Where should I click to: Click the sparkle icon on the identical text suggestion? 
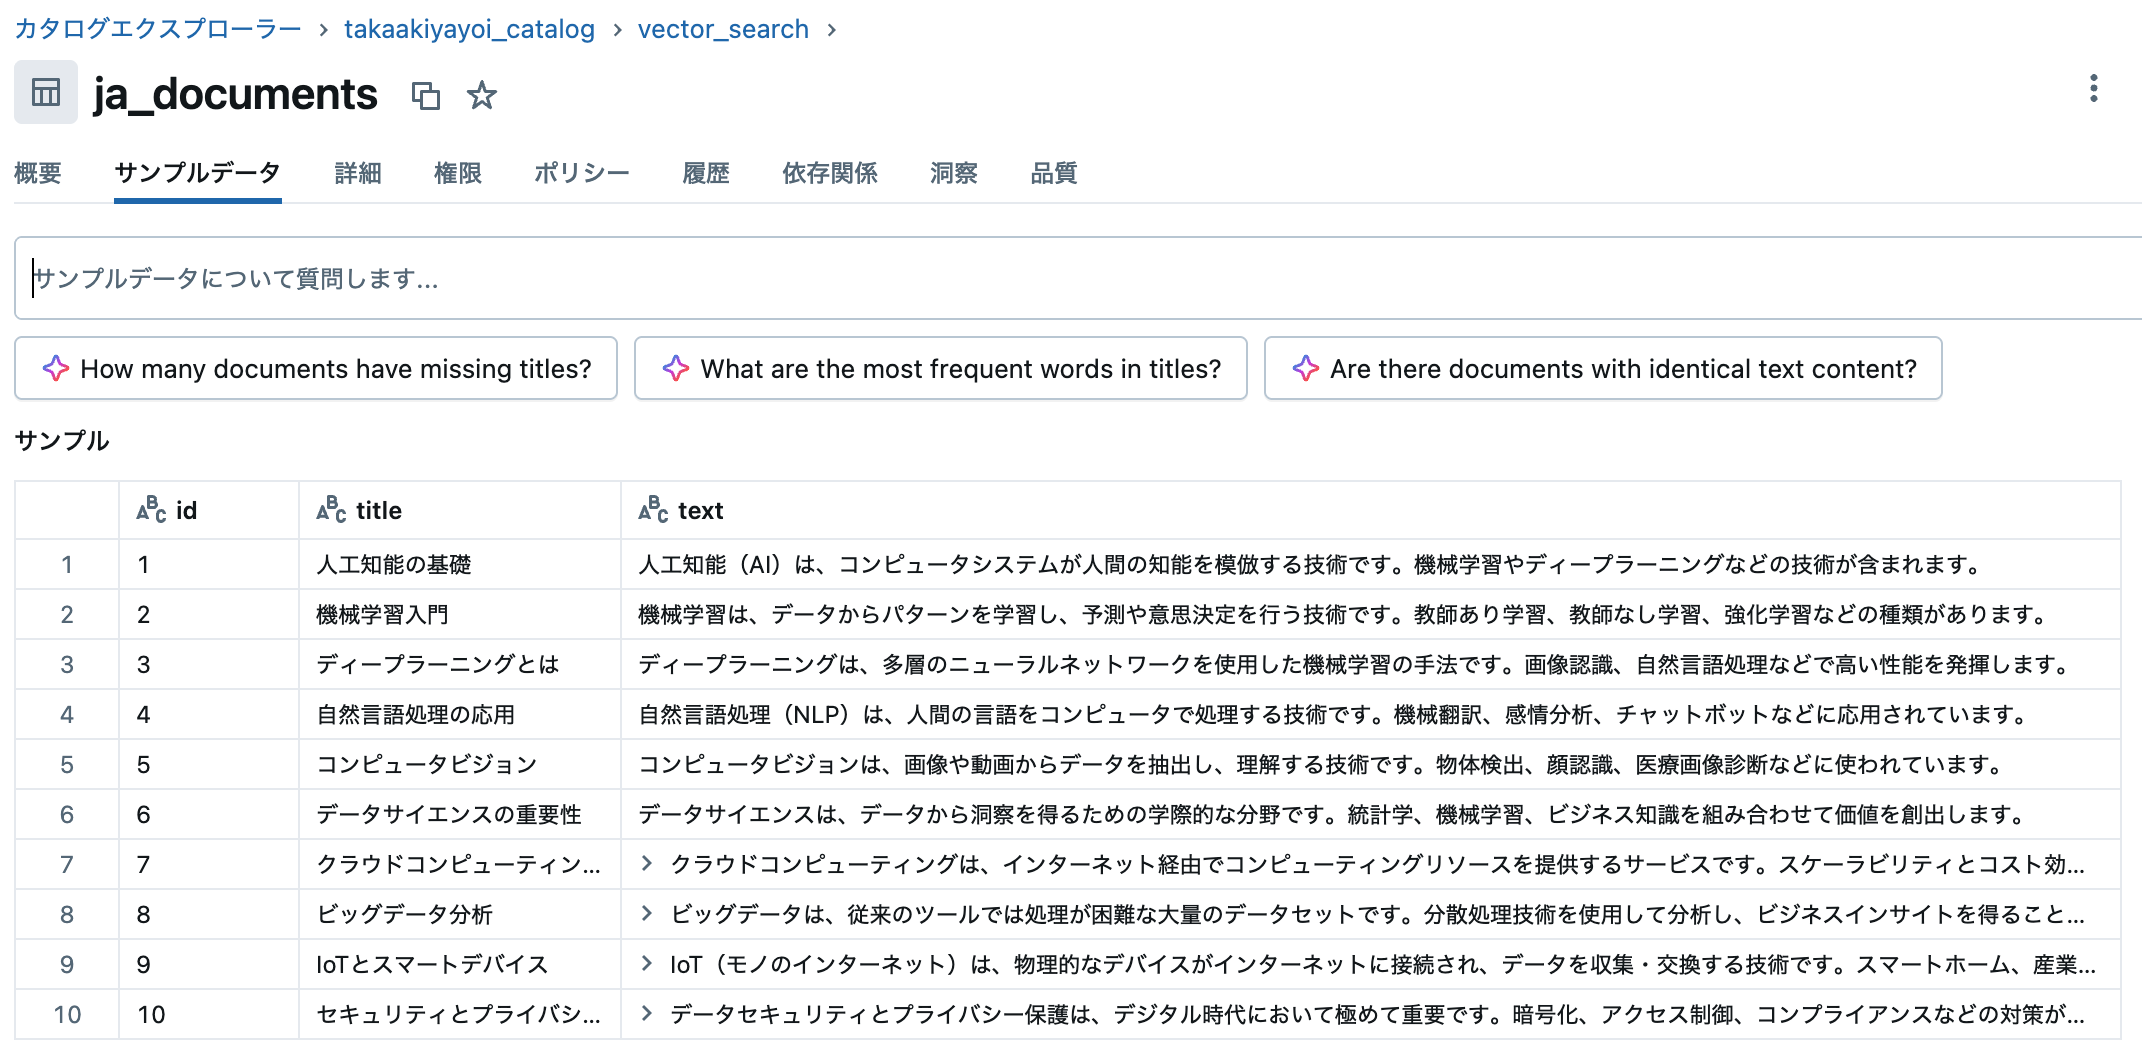click(1305, 368)
